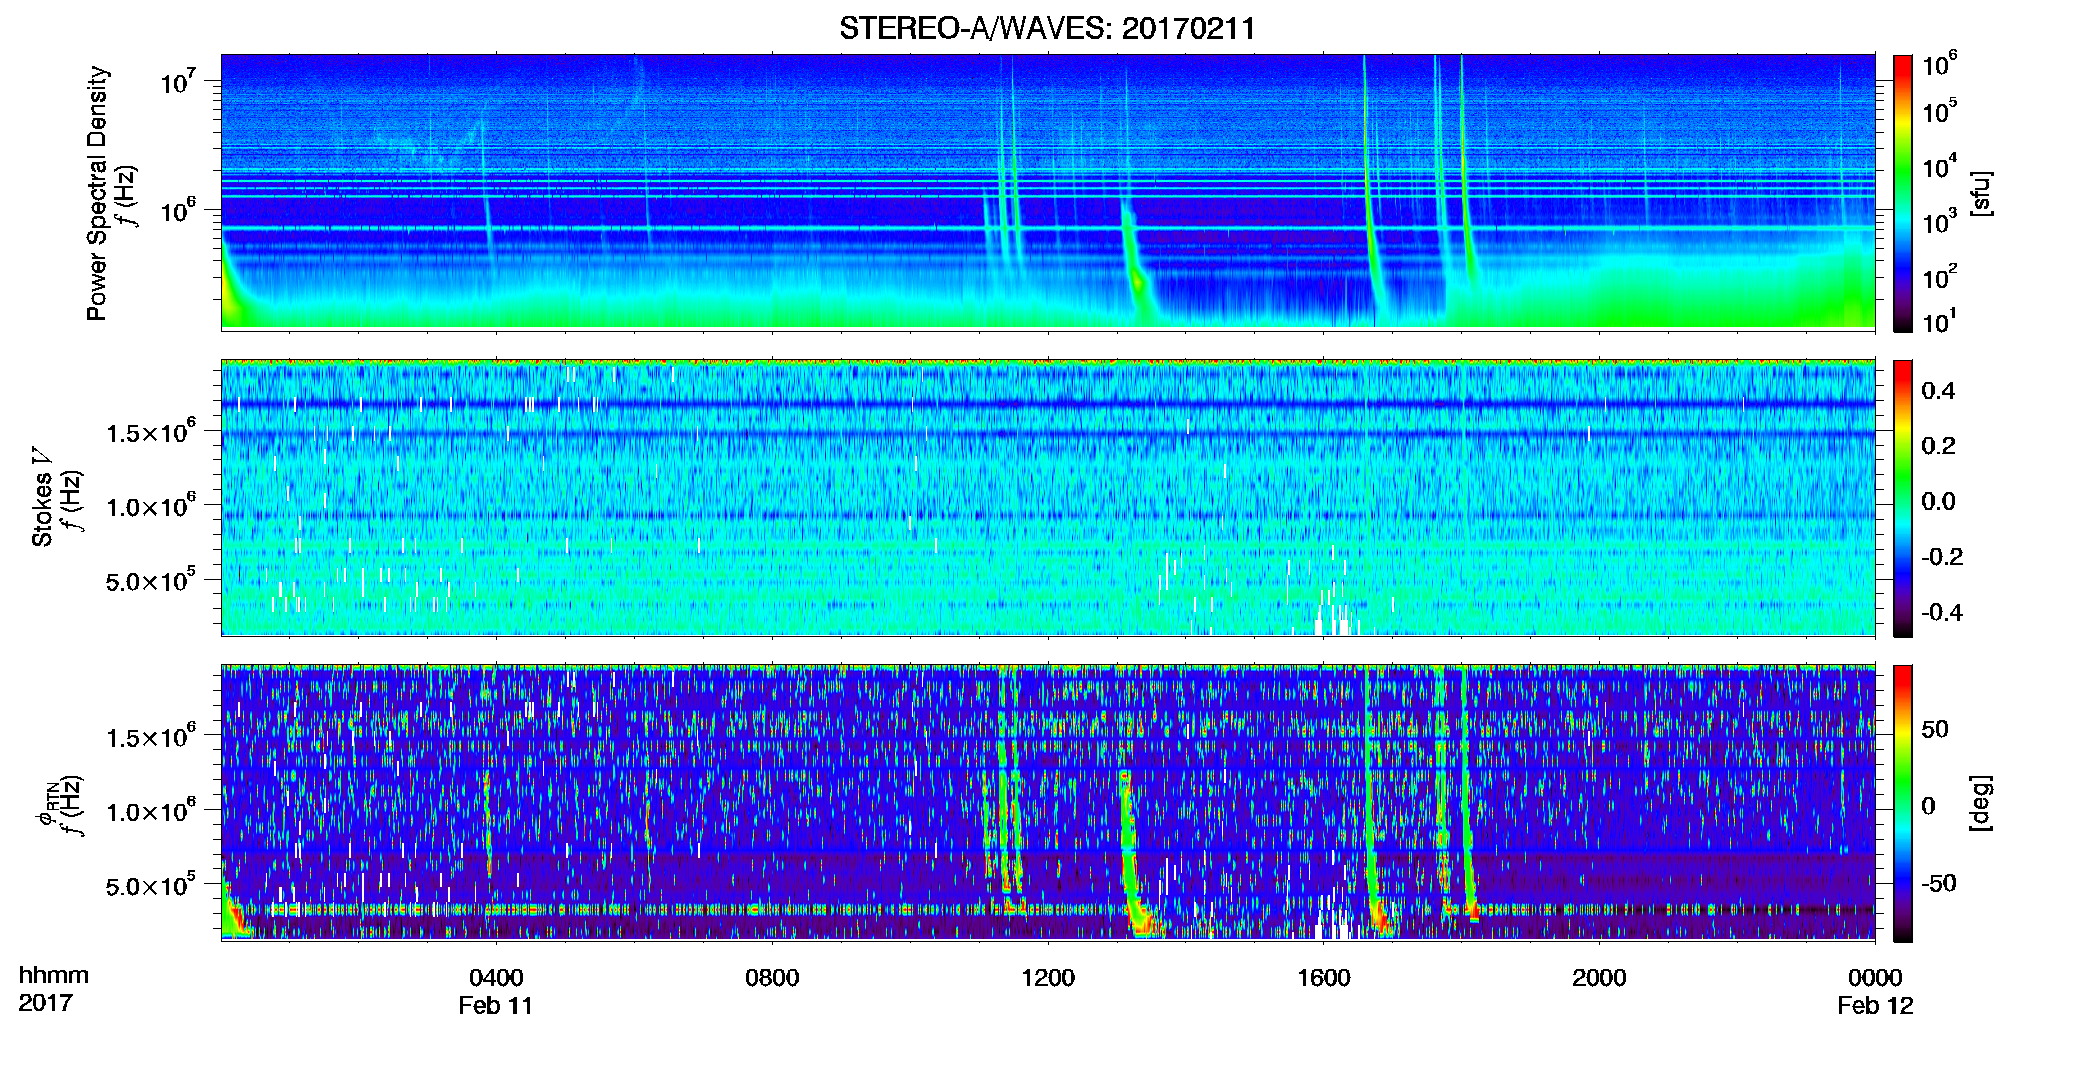
Task: Click the 10^2 label on the sfu colorbar
Action: tap(1940, 277)
